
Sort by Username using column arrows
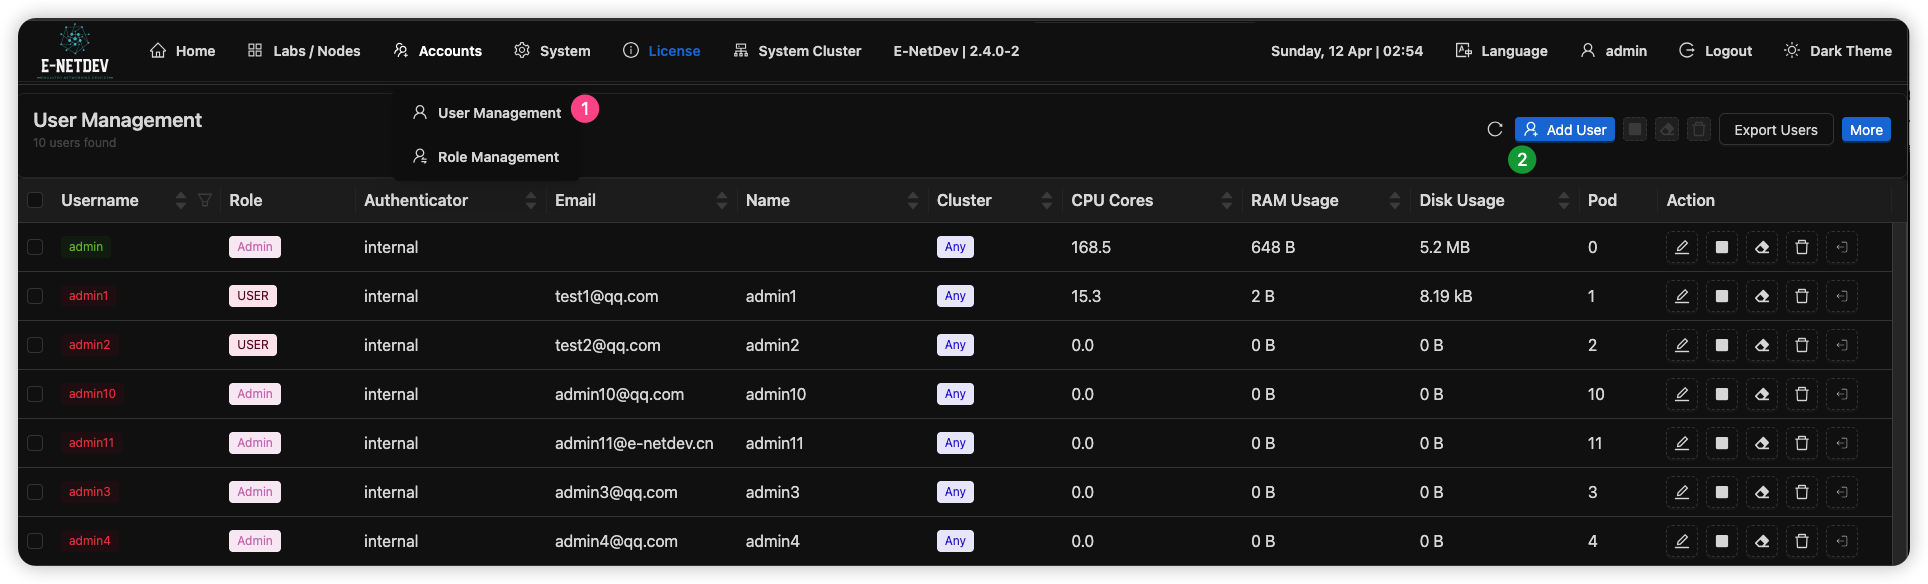[181, 200]
